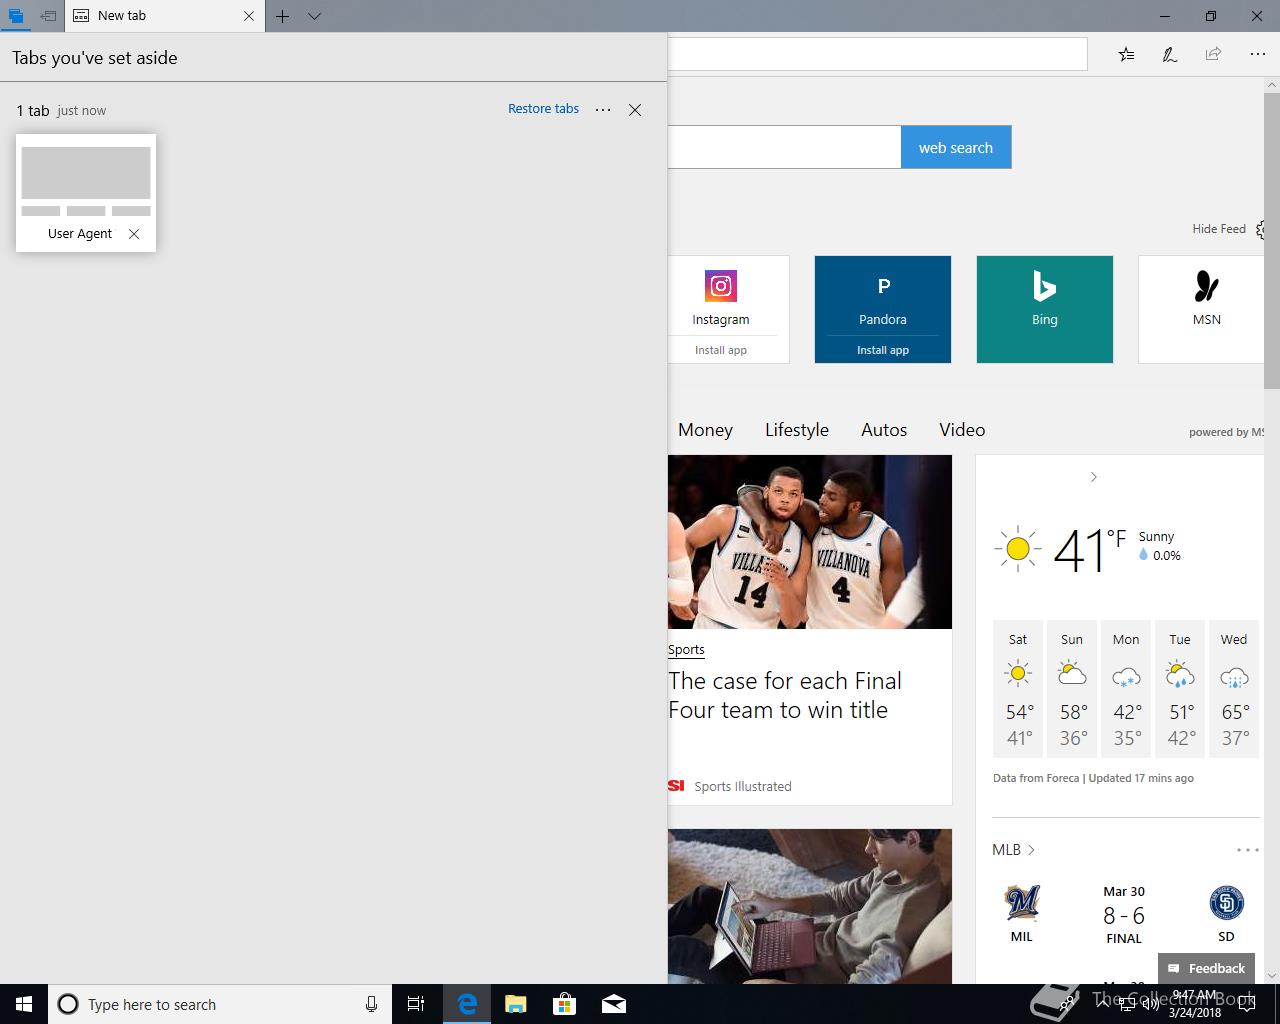Open MLB card more options dots

pos(1248,850)
